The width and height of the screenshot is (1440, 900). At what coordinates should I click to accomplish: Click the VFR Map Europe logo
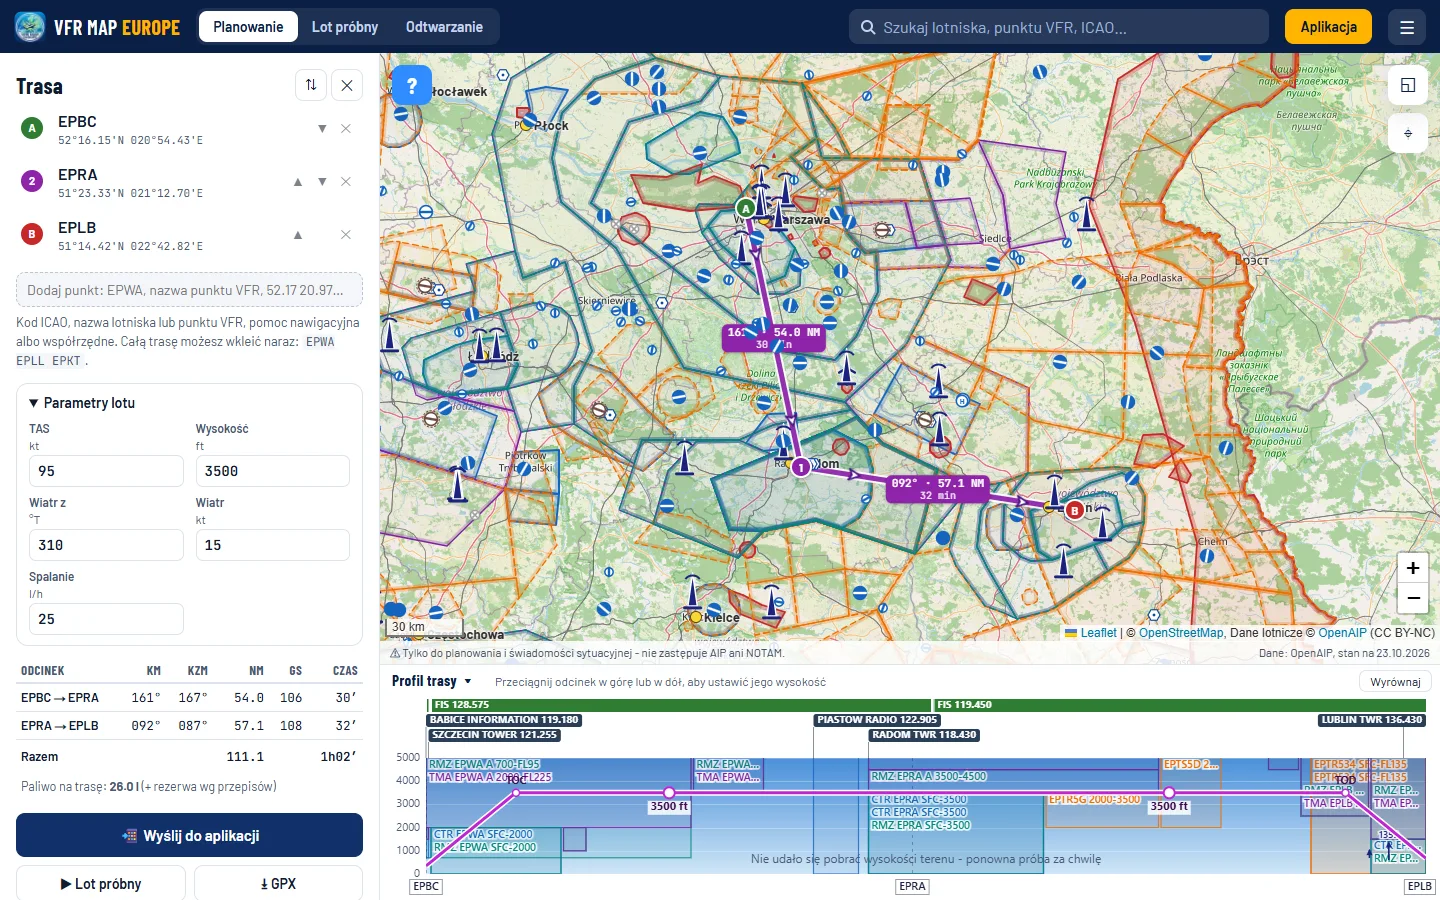click(98, 27)
